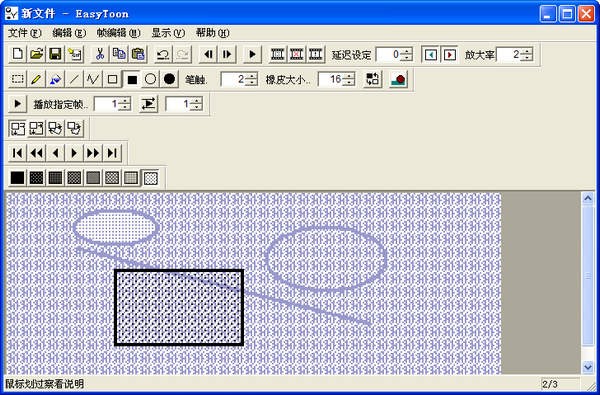Open the 文件 menu
Image resolution: width=600 pixels, height=395 pixels.
click(24, 33)
